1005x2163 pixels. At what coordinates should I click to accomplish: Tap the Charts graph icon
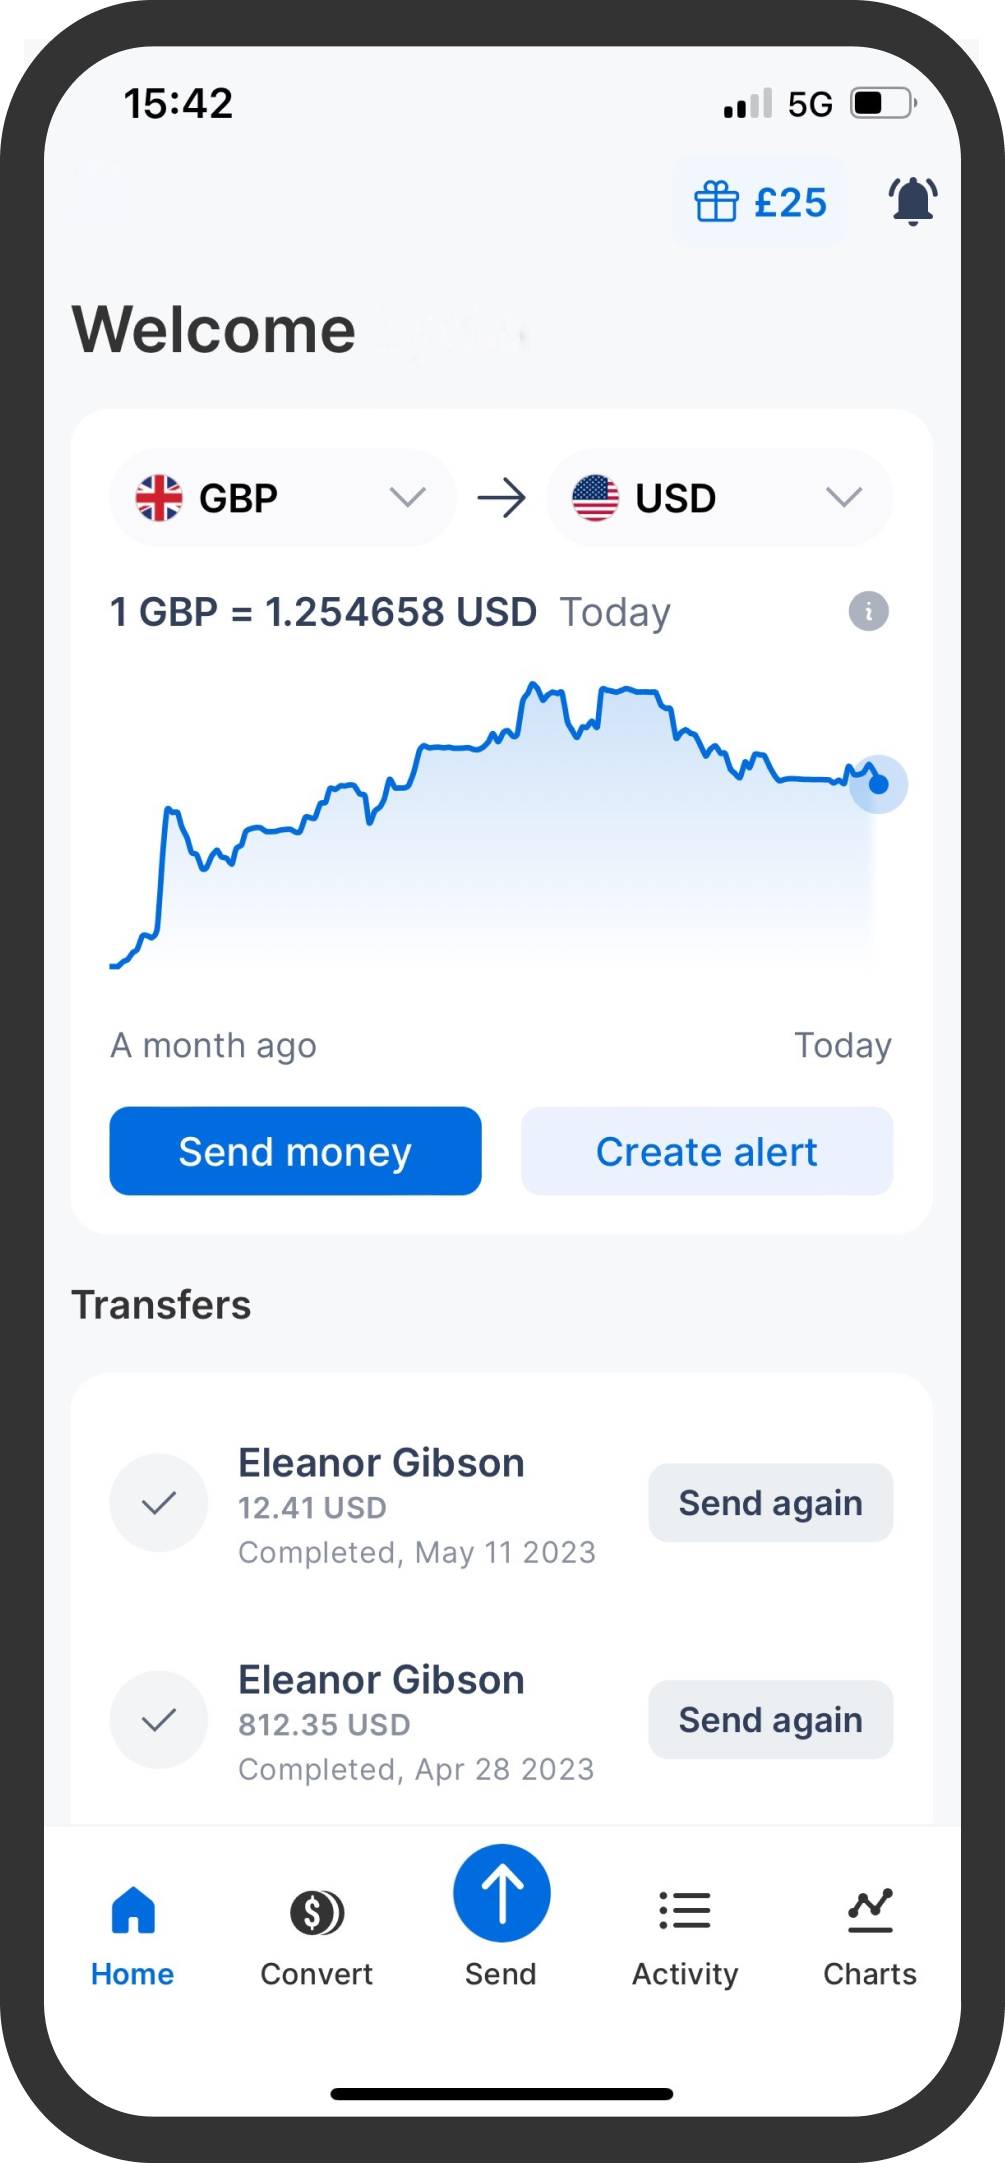point(870,1910)
